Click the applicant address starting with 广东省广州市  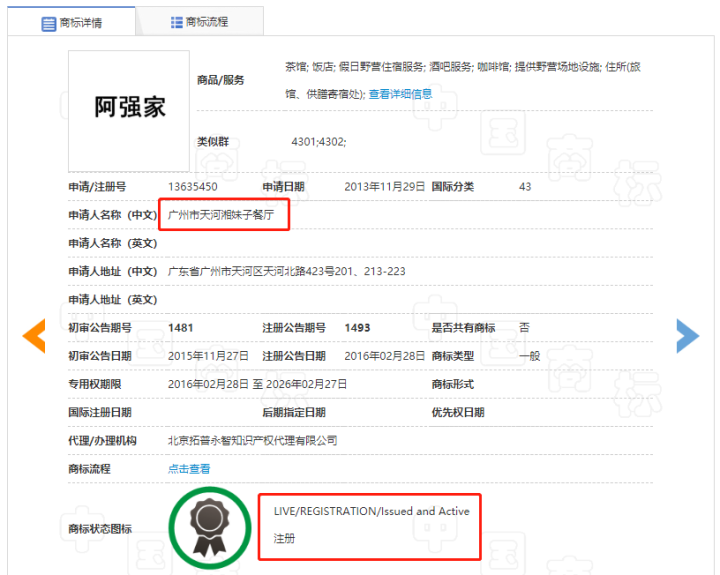(286, 271)
